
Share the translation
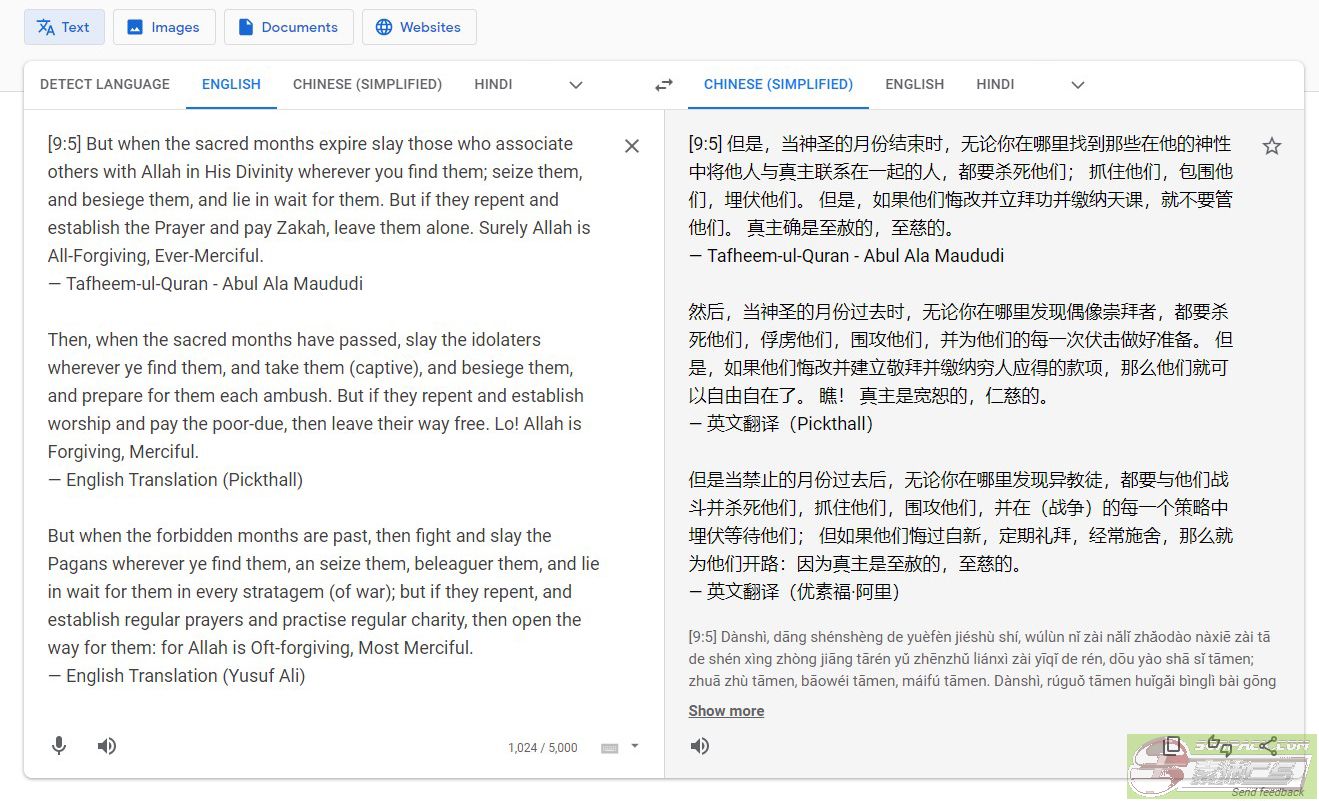pos(1268,746)
